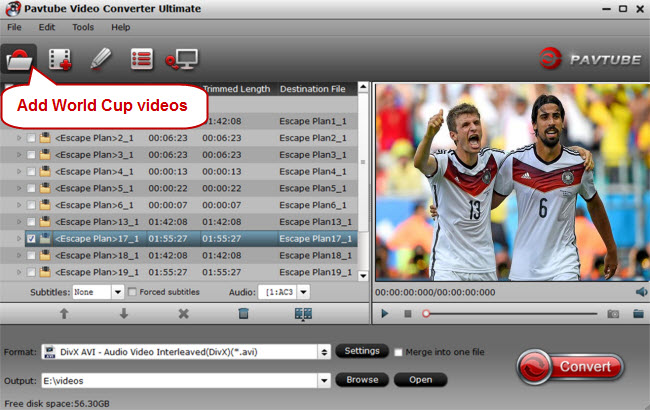The width and height of the screenshot is (650, 410).
Task: Expand the Escape Plan>19_1 row triangle
Action: 19,272
